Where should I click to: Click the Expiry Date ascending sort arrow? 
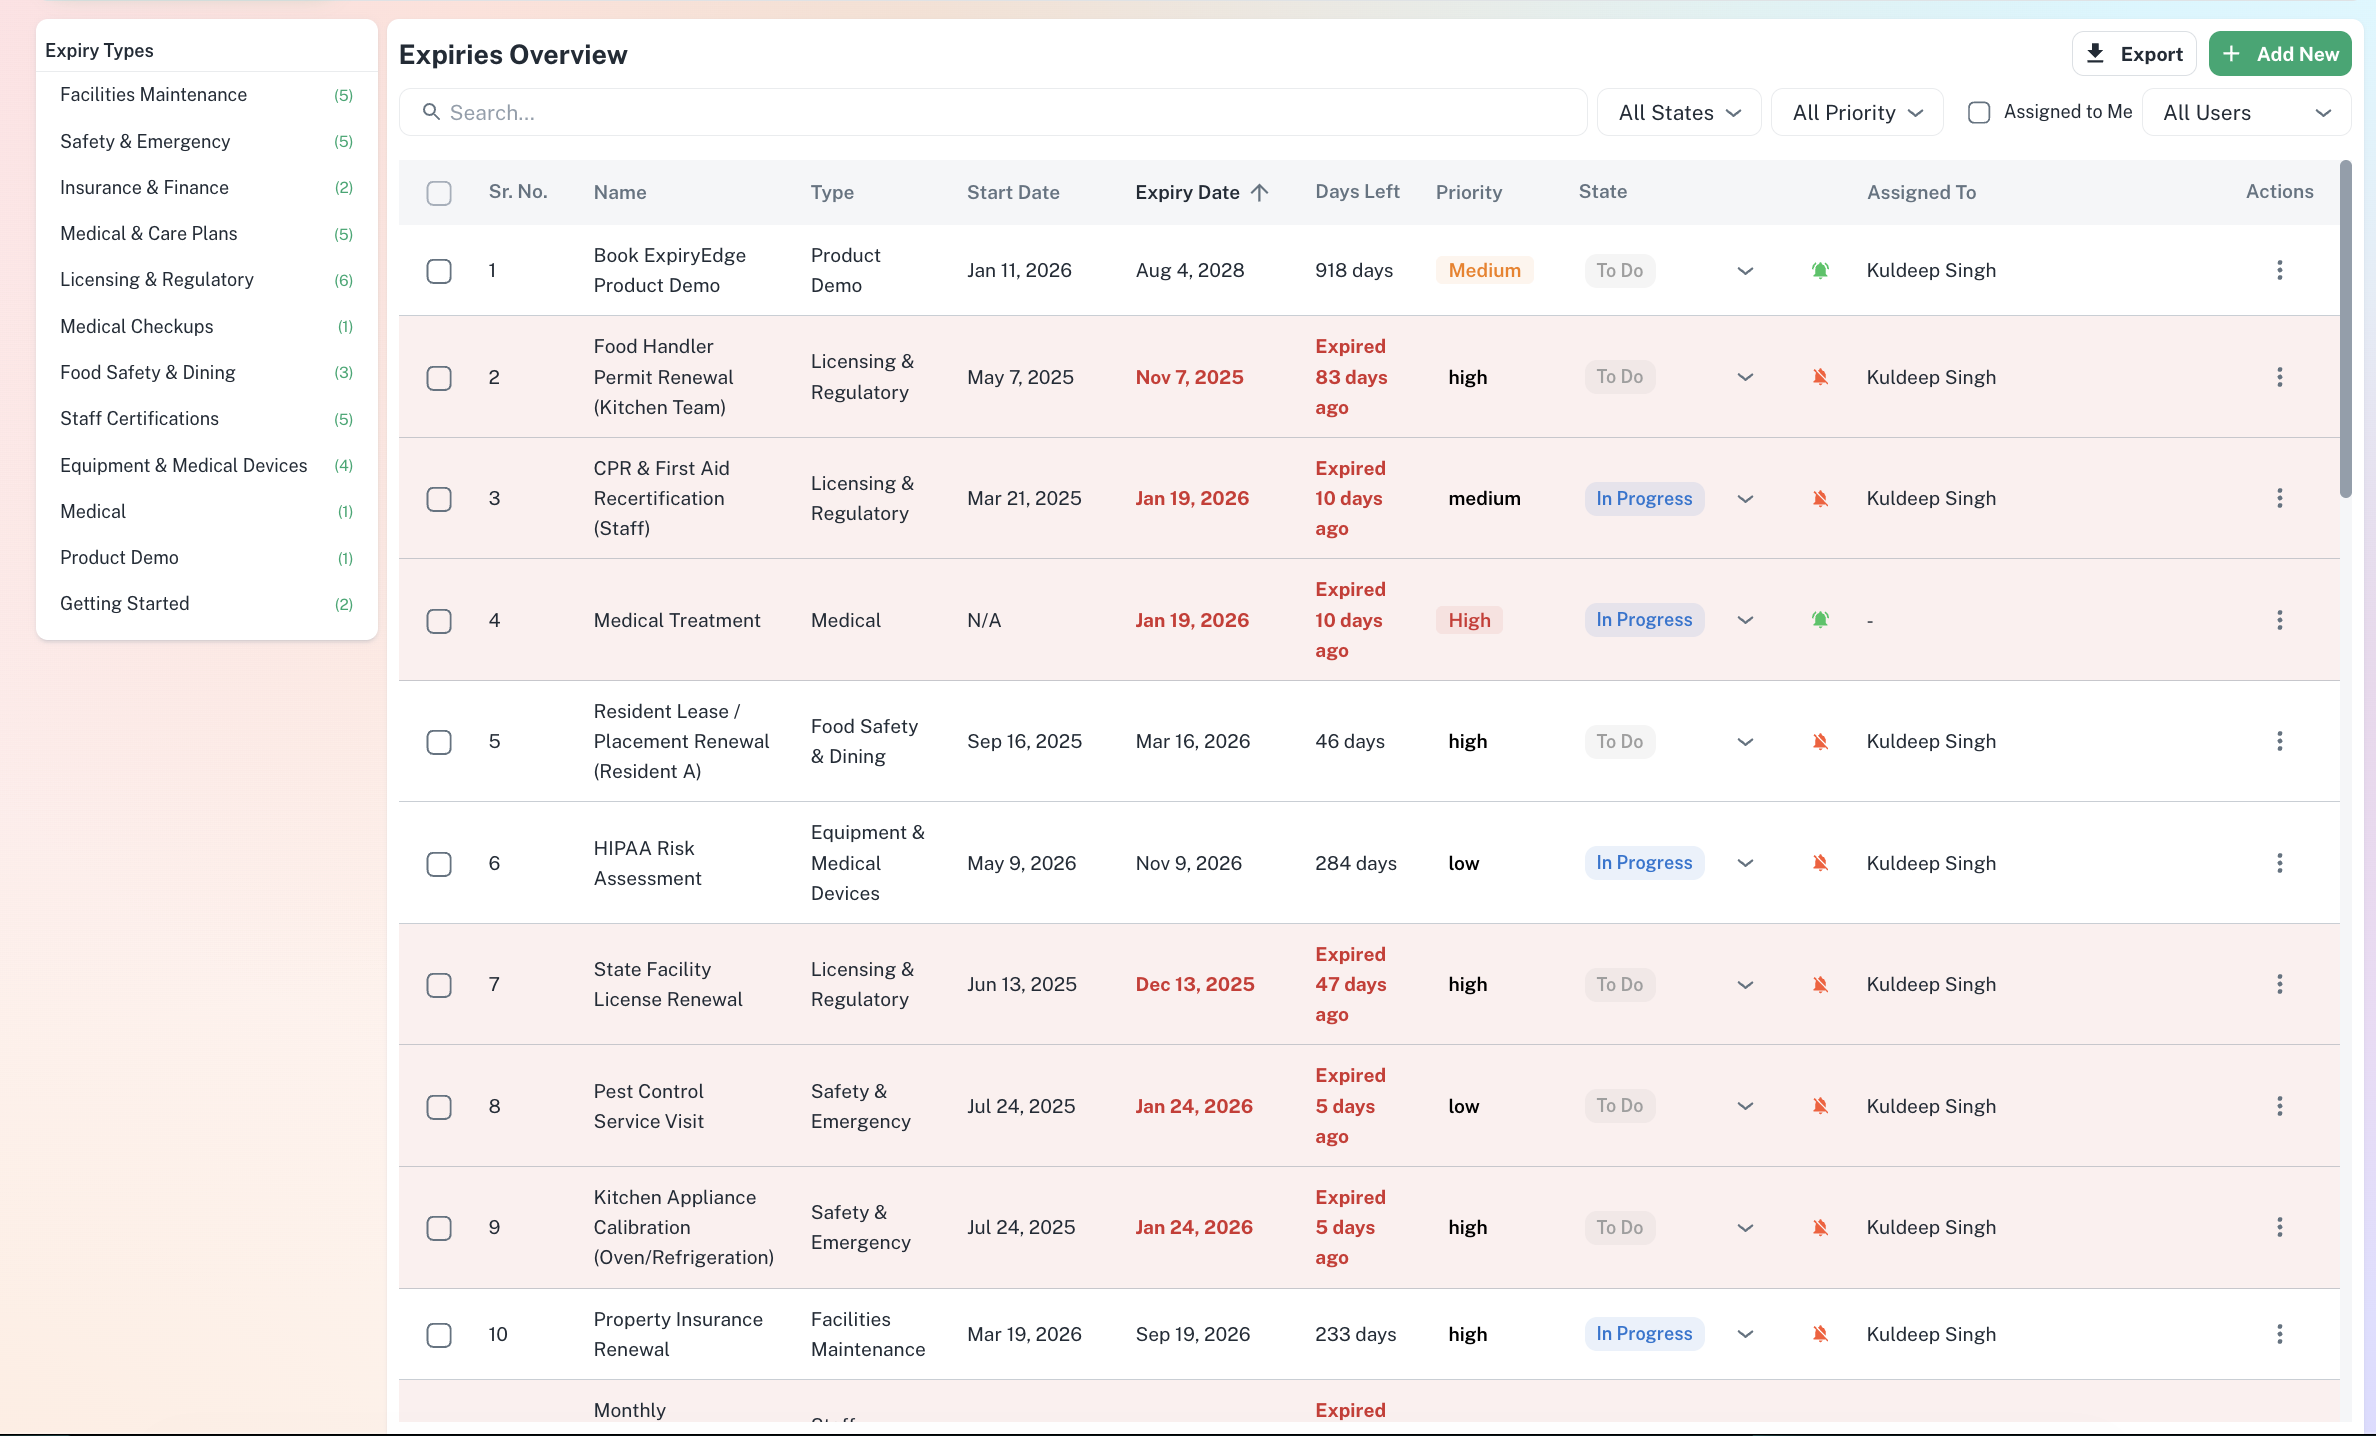[1259, 192]
